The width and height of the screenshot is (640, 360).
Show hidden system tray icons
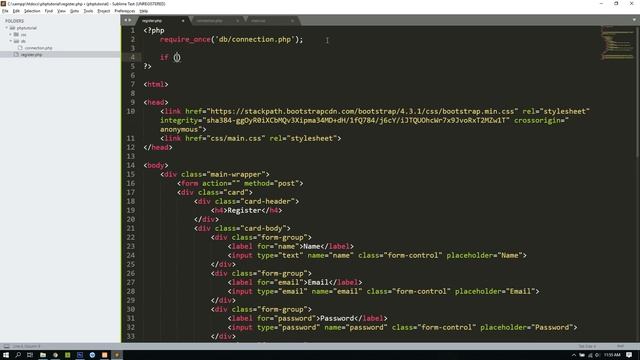[x=573, y=355]
